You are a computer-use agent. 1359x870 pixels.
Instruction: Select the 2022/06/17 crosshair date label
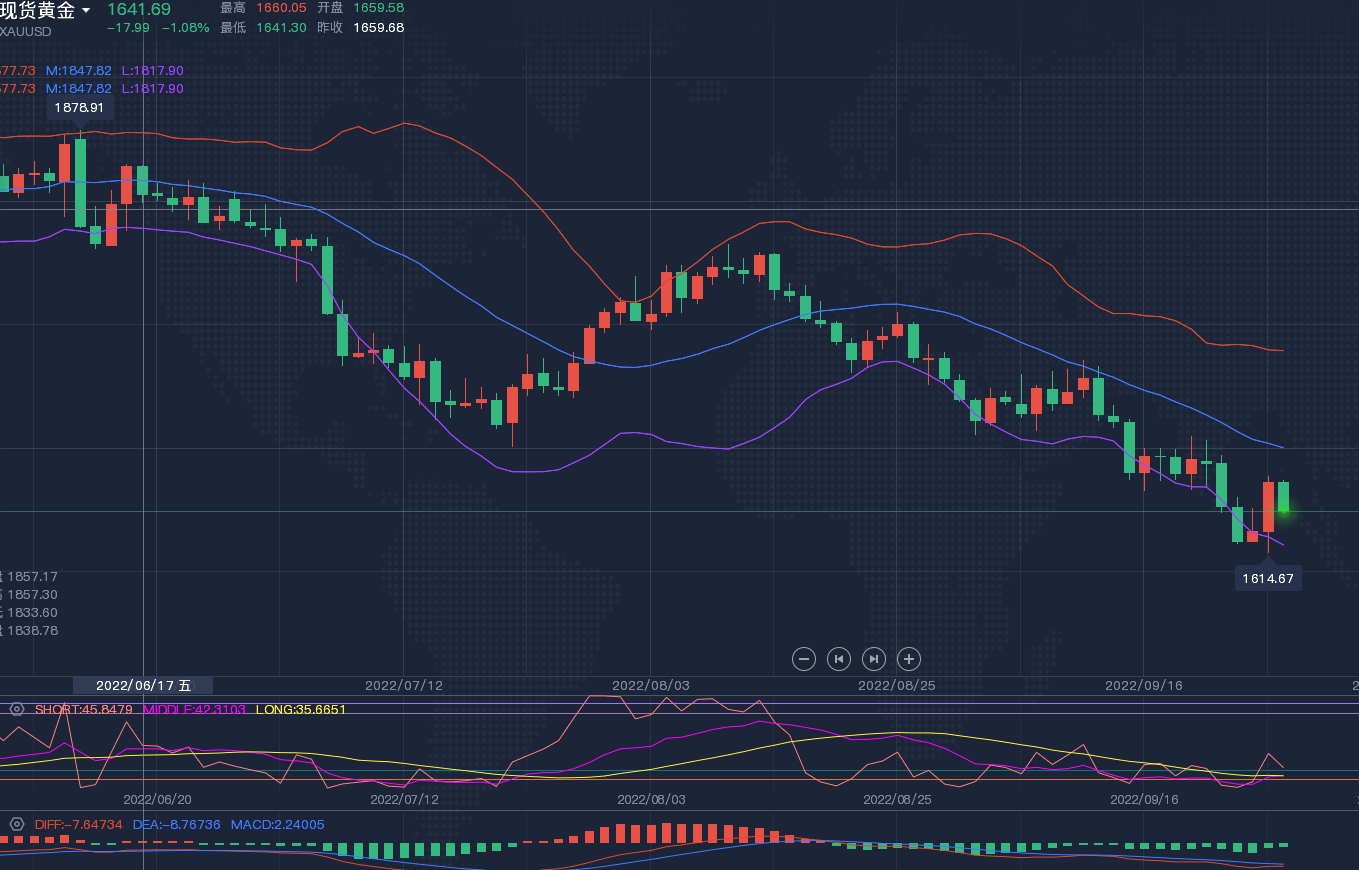pos(143,685)
